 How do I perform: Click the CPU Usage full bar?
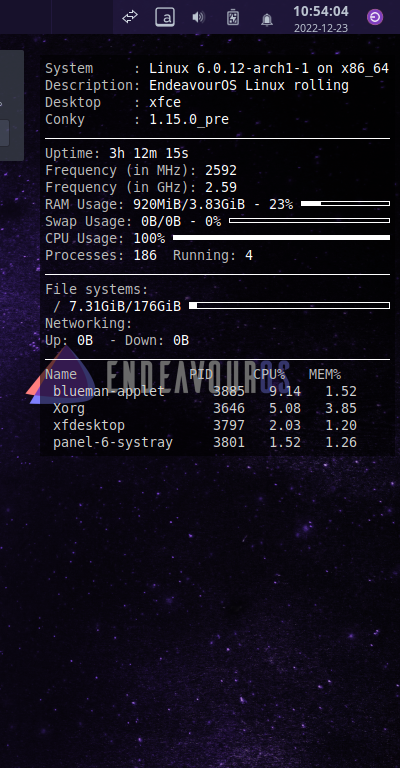[x=282, y=238]
